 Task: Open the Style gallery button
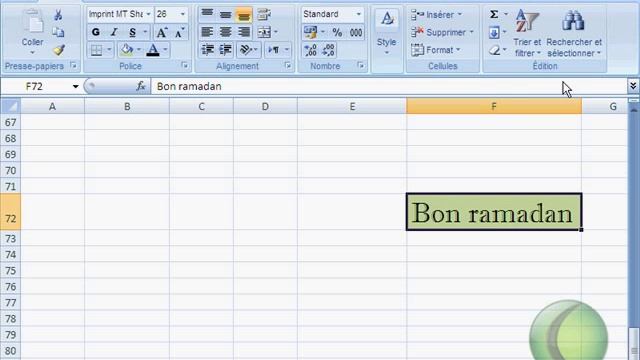[x=387, y=33]
